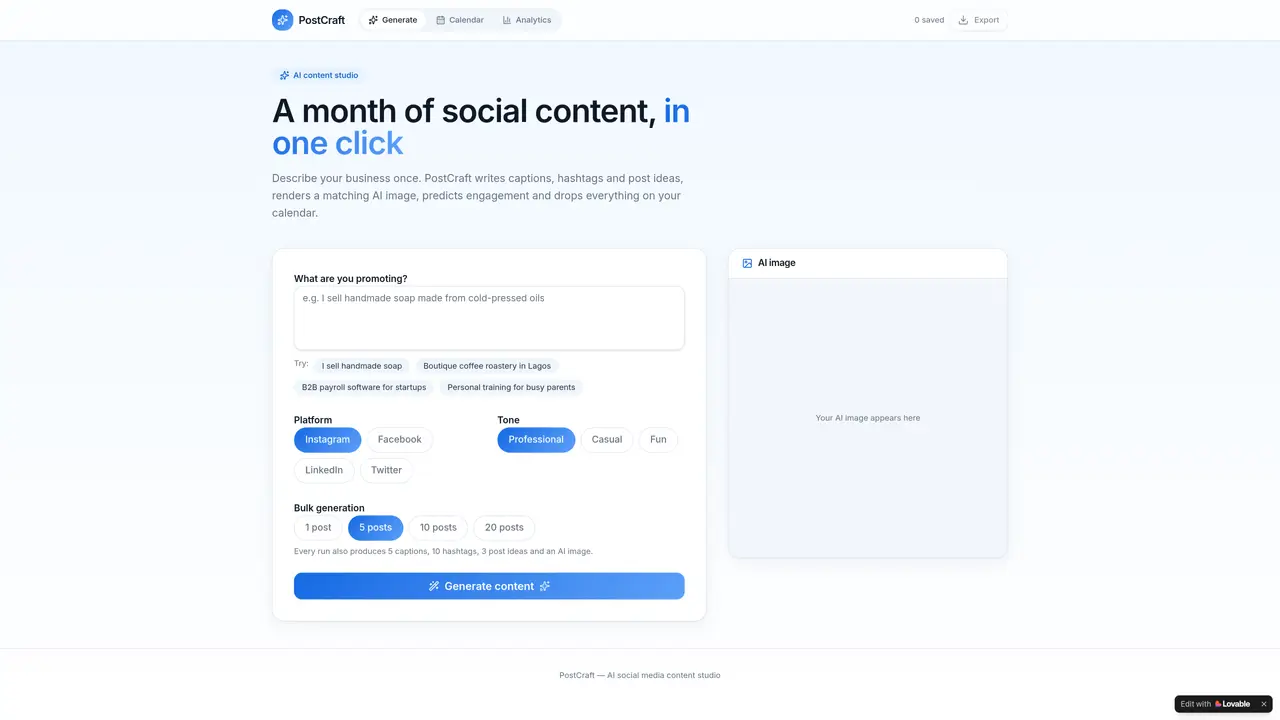The height and width of the screenshot is (720, 1280).
Task: Click the bar chart Analytics icon
Action: [x=507, y=20]
